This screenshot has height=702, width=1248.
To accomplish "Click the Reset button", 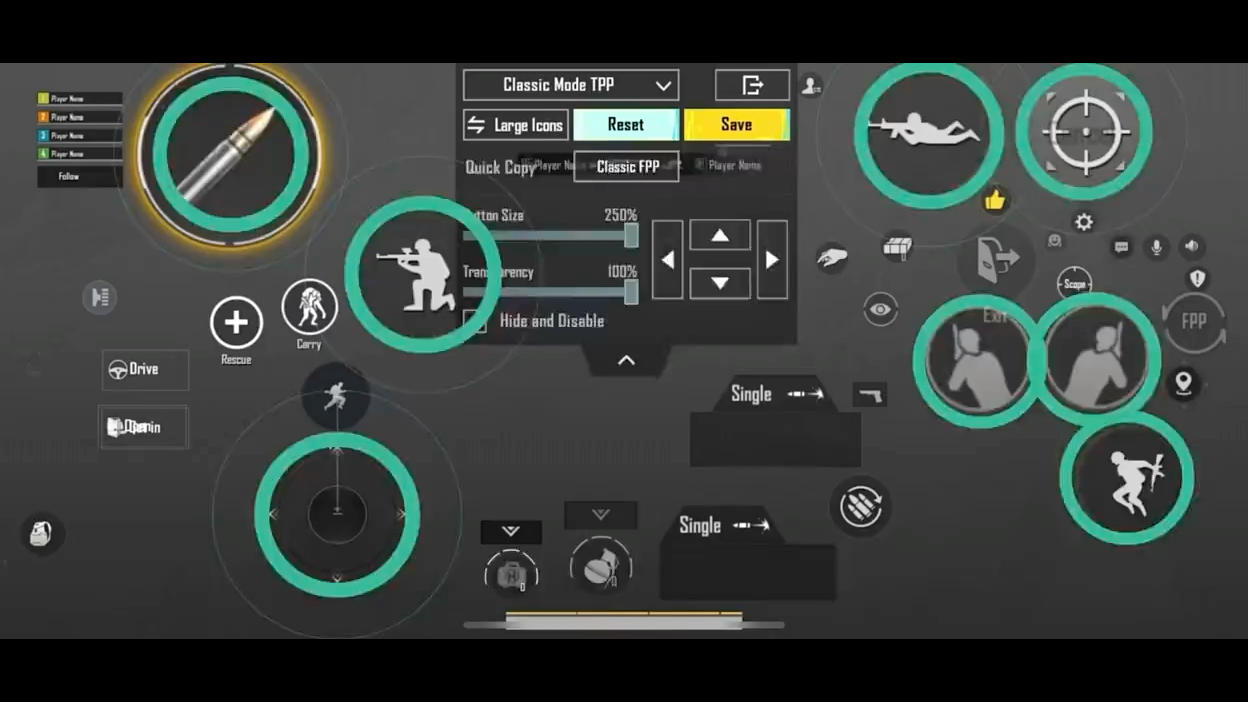I will 626,125.
